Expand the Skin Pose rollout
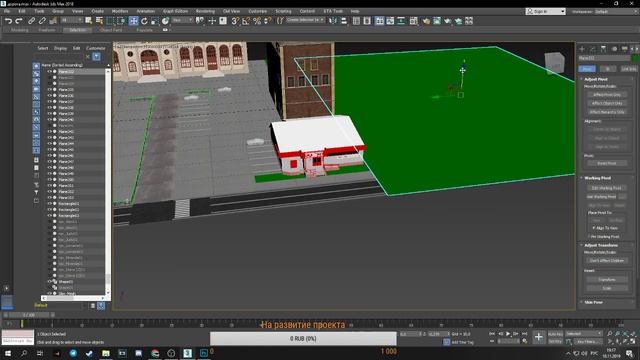 pos(593,302)
